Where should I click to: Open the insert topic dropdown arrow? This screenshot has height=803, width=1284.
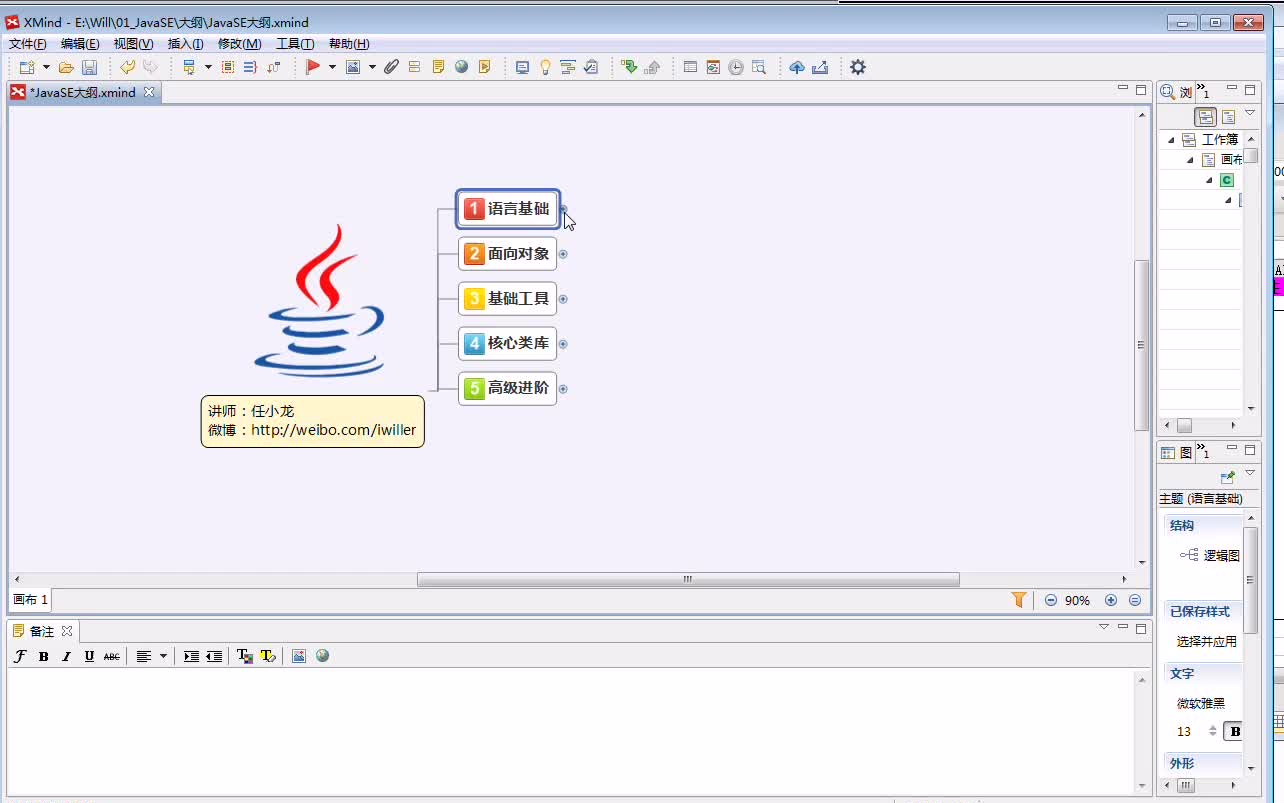208,67
